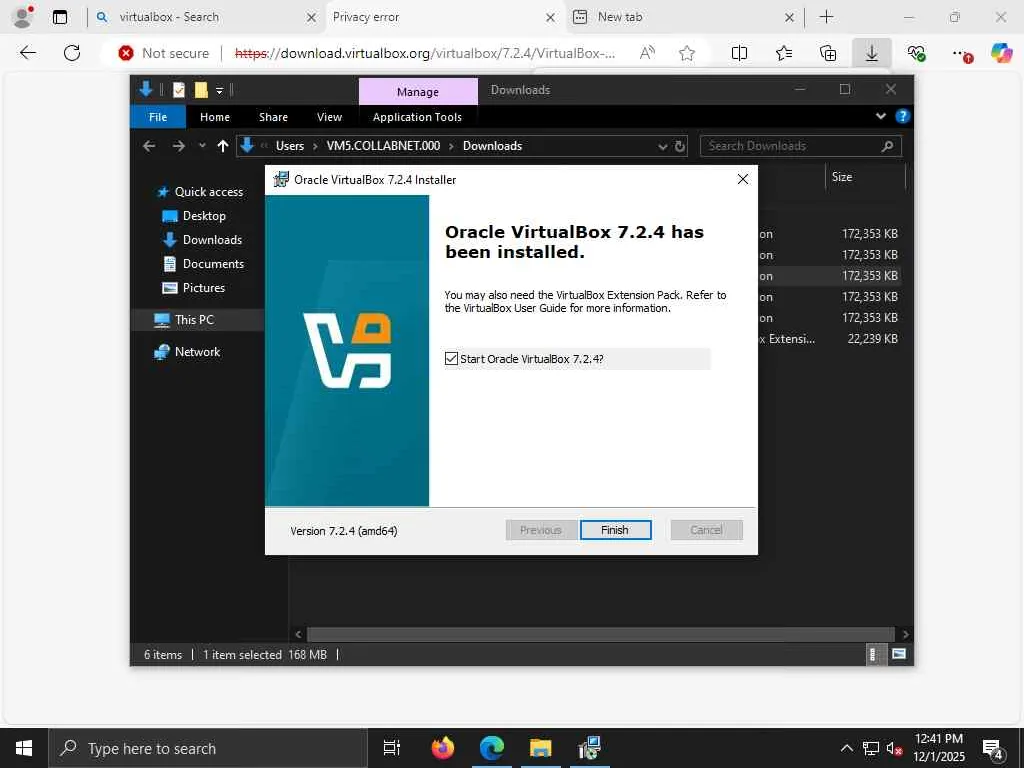Click VM5.COLLABNET.000 in address path
Image resolution: width=1024 pixels, height=768 pixels.
(383, 146)
